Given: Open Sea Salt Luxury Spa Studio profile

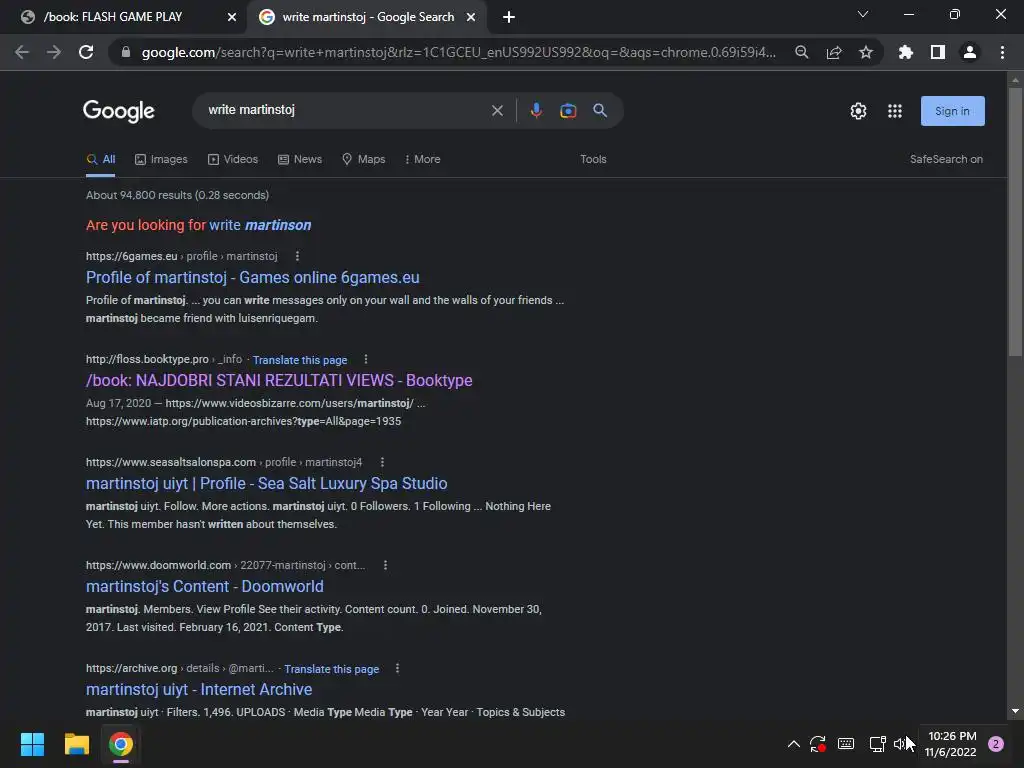Looking at the screenshot, I should (x=266, y=484).
